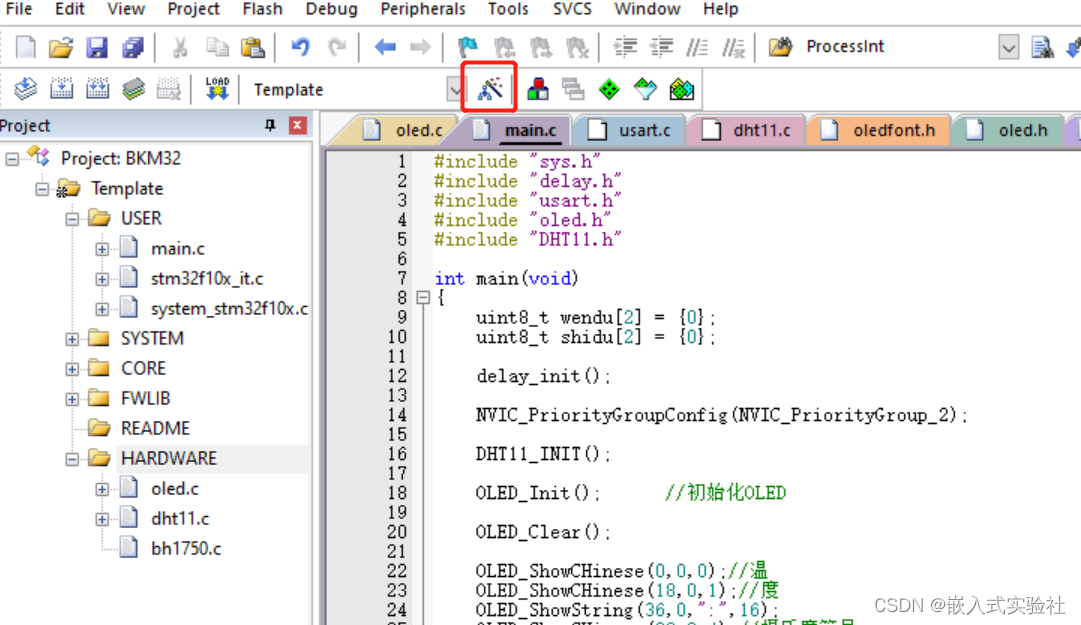Click the Batch Build icon
The width and height of the screenshot is (1081, 625).
point(133,89)
